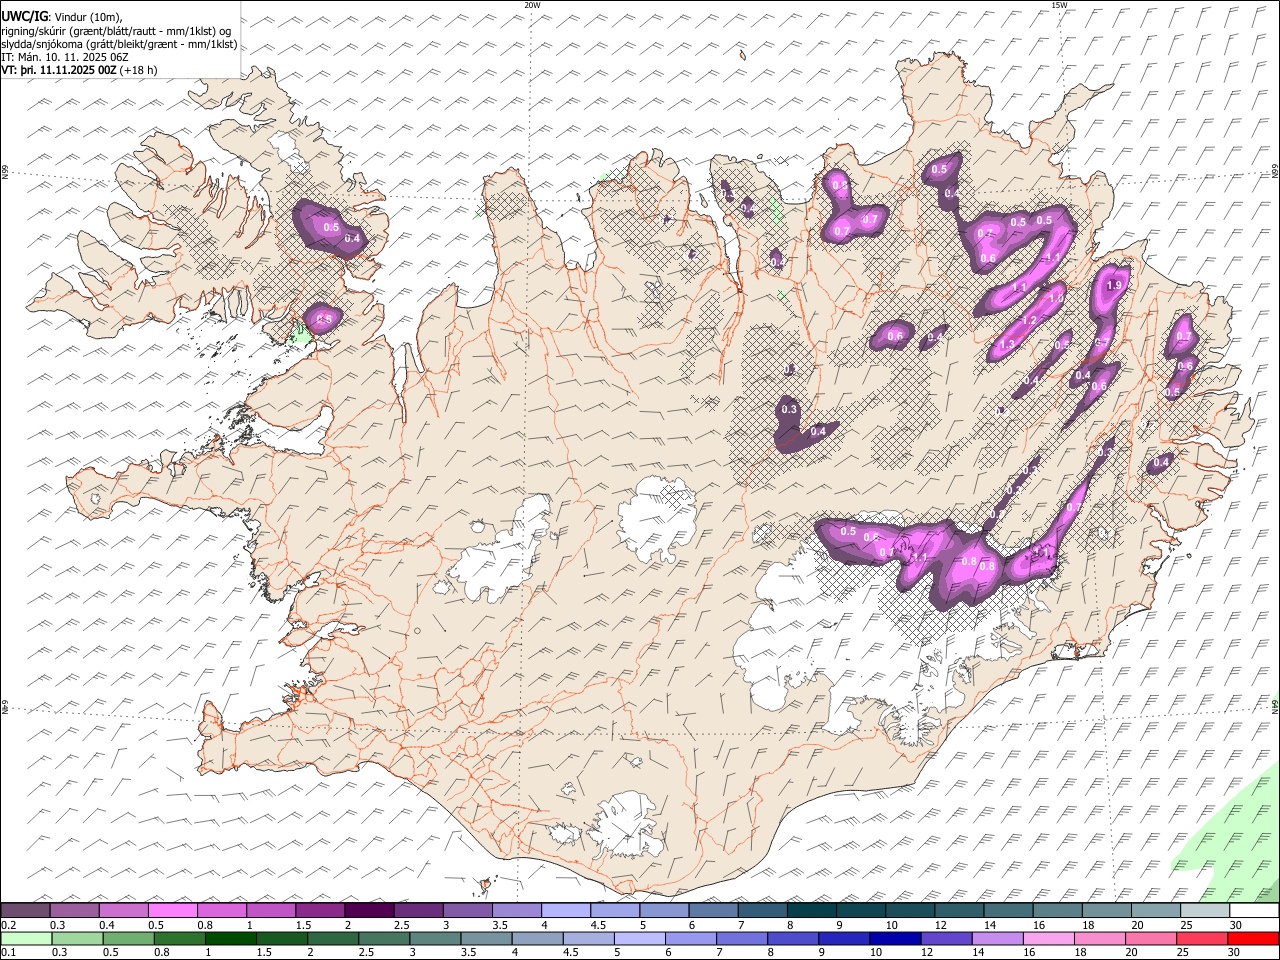Select the 1.5 purple swatch in snow legend
The height and width of the screenshot is (960, 1280).
pos(321,910)
